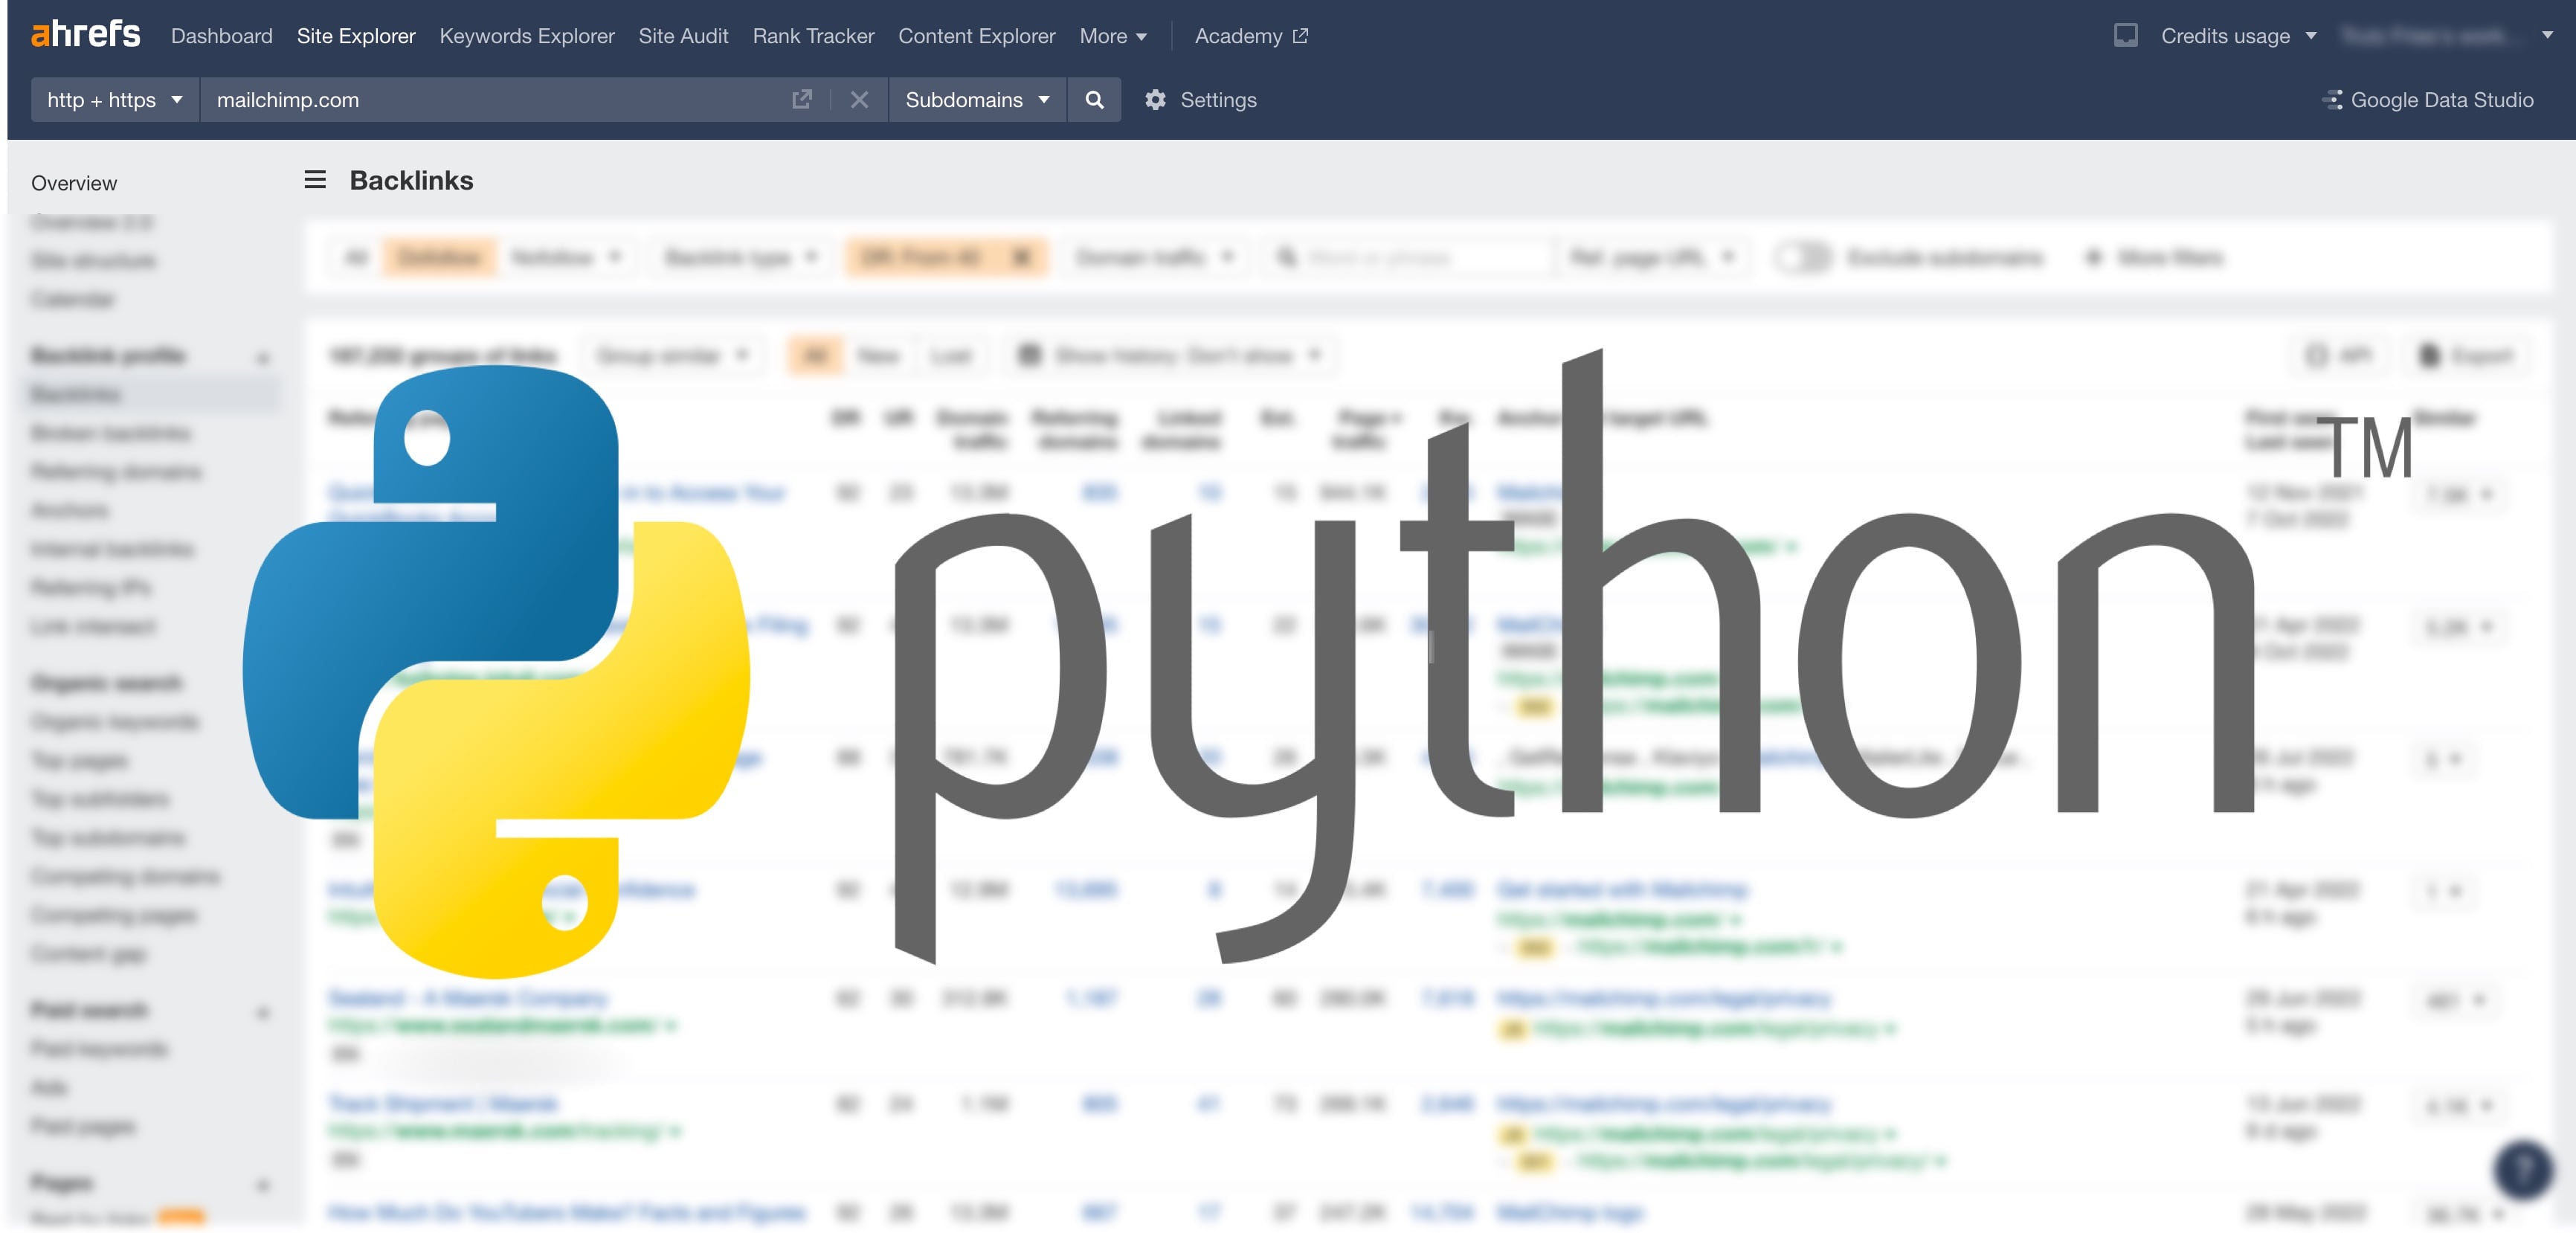Screen dimensions: 2576x1233
Task: Select Overview in the left sidebar
Action: click(x=74, y=183)
